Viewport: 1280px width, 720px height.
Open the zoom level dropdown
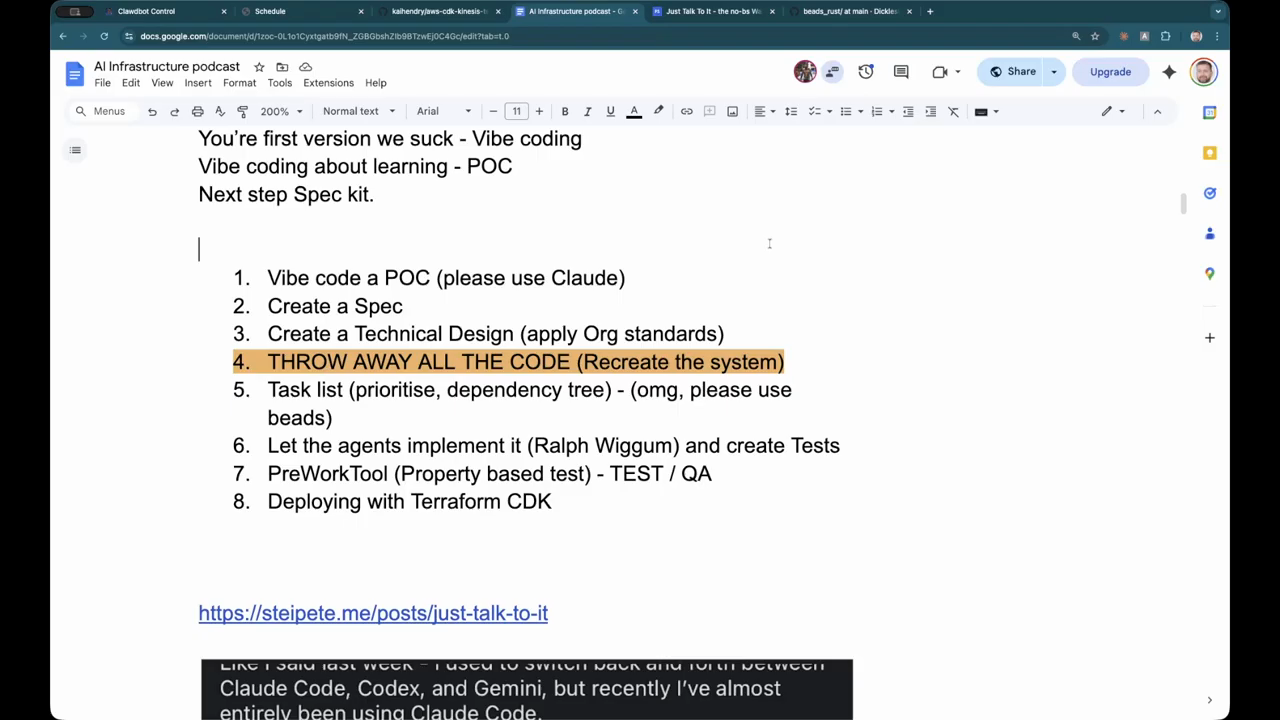pos(280,111)
